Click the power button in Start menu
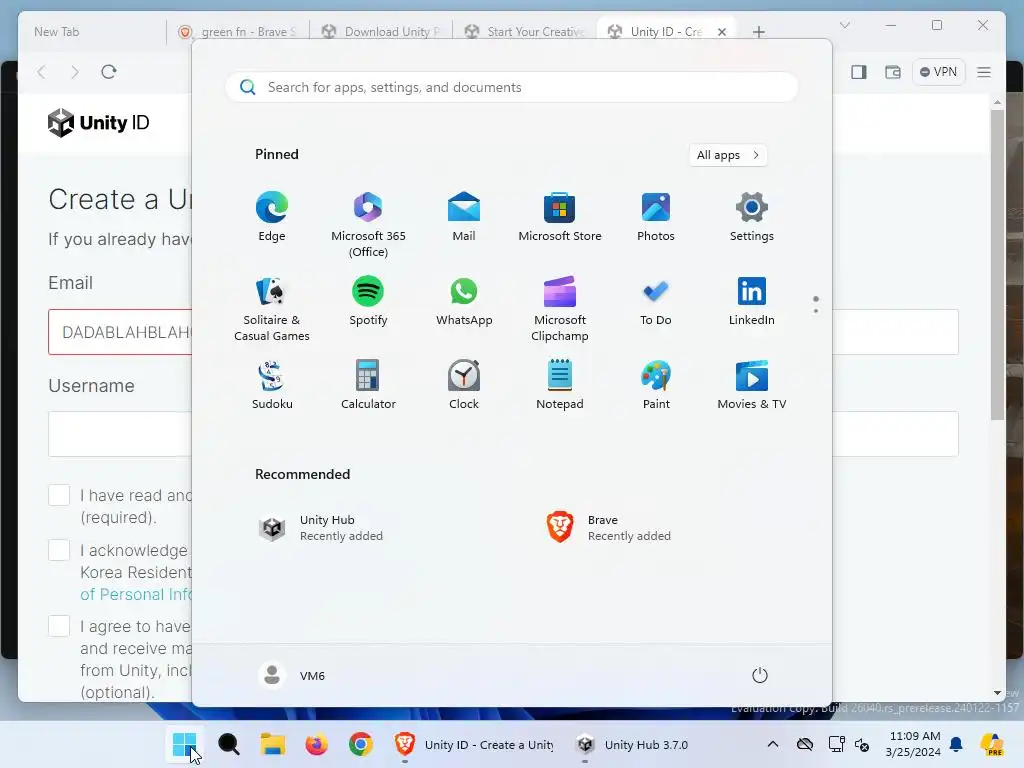Screen dimensions: 1024x768 (760, 675)
